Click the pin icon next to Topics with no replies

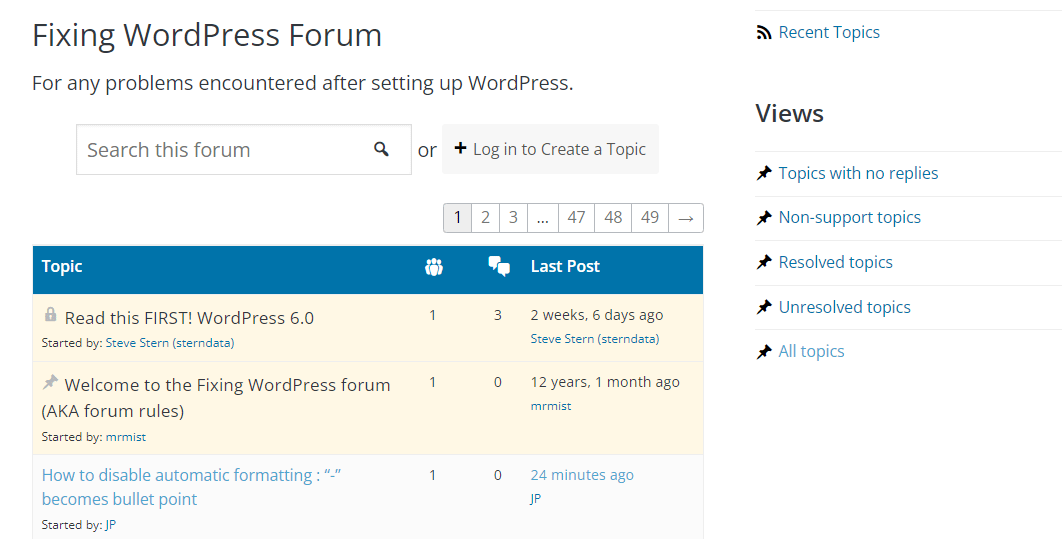[x=764, y=173]
